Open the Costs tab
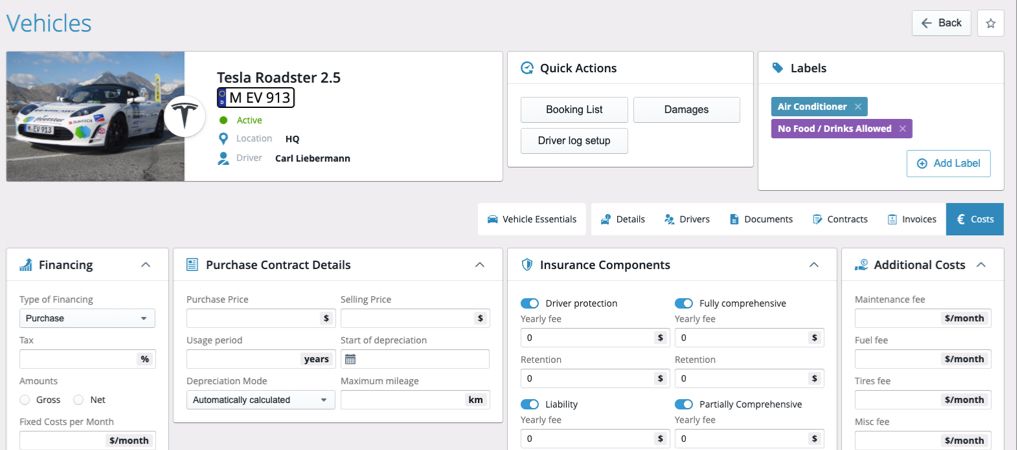The image size is (1017, 450). coord(975,219)
